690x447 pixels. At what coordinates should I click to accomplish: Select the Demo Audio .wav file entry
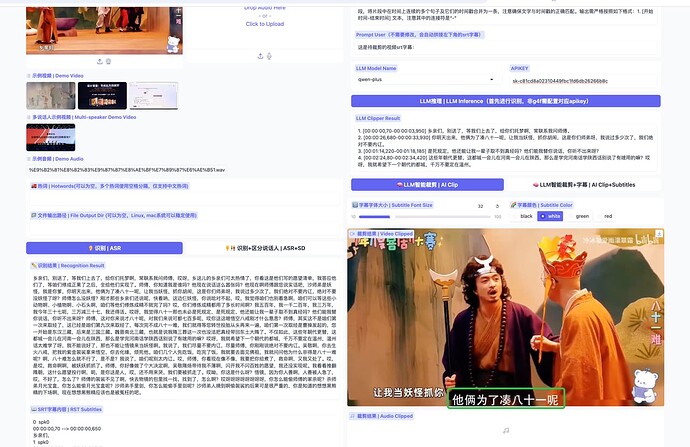(x=127, y=170)
